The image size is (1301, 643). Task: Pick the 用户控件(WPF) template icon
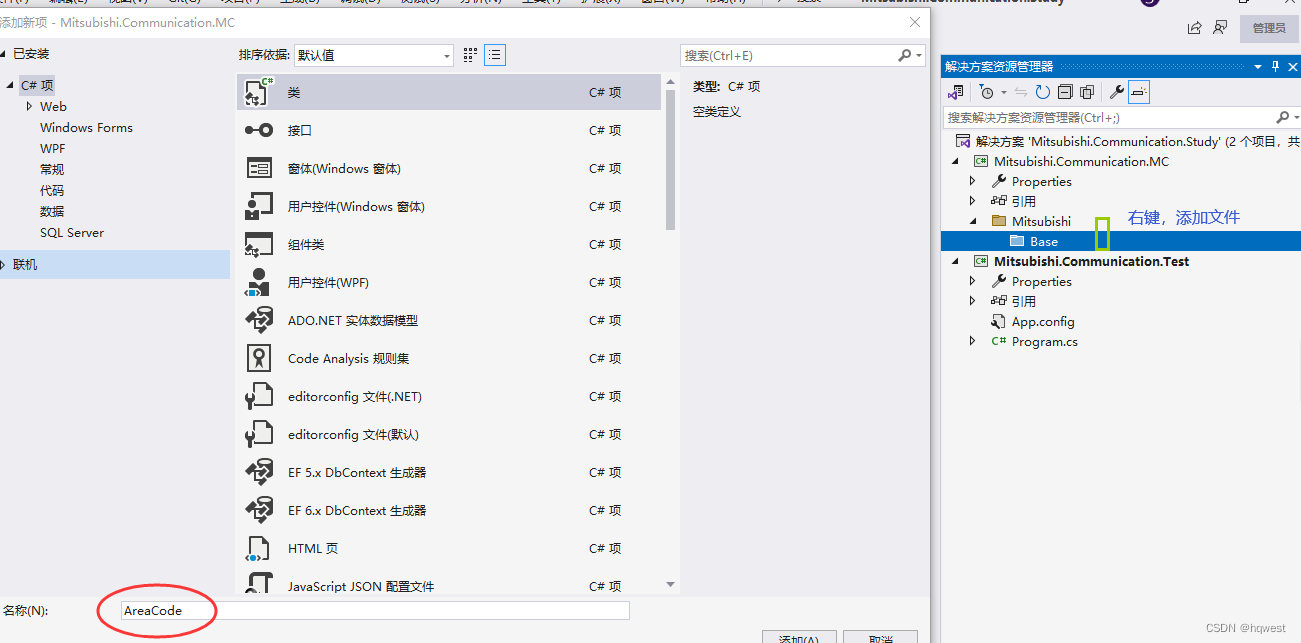point(259,282)
